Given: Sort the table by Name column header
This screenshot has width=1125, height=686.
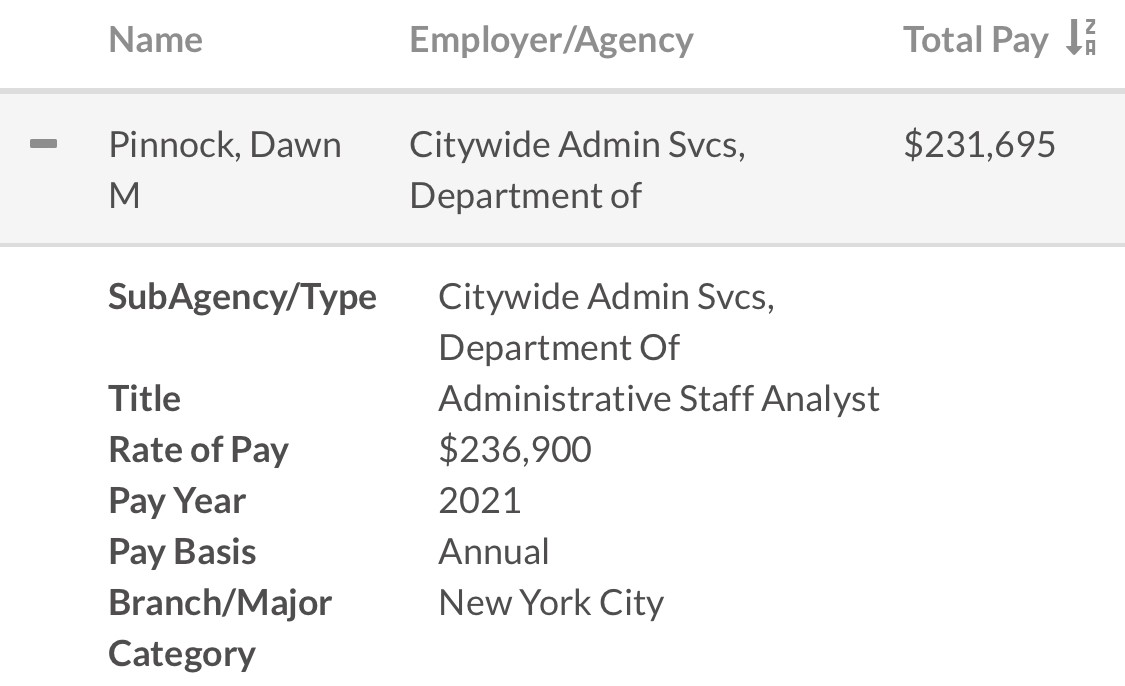Looking at the screenshot, I should (x=155, y=40).
